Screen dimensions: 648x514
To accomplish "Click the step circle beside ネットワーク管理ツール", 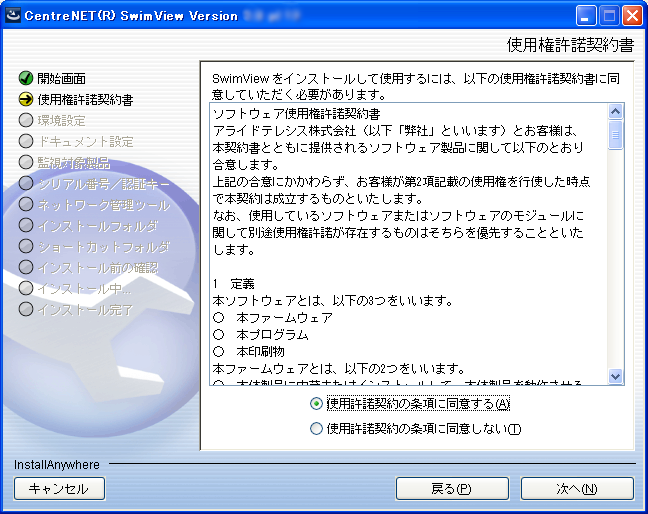I will 26,204.
